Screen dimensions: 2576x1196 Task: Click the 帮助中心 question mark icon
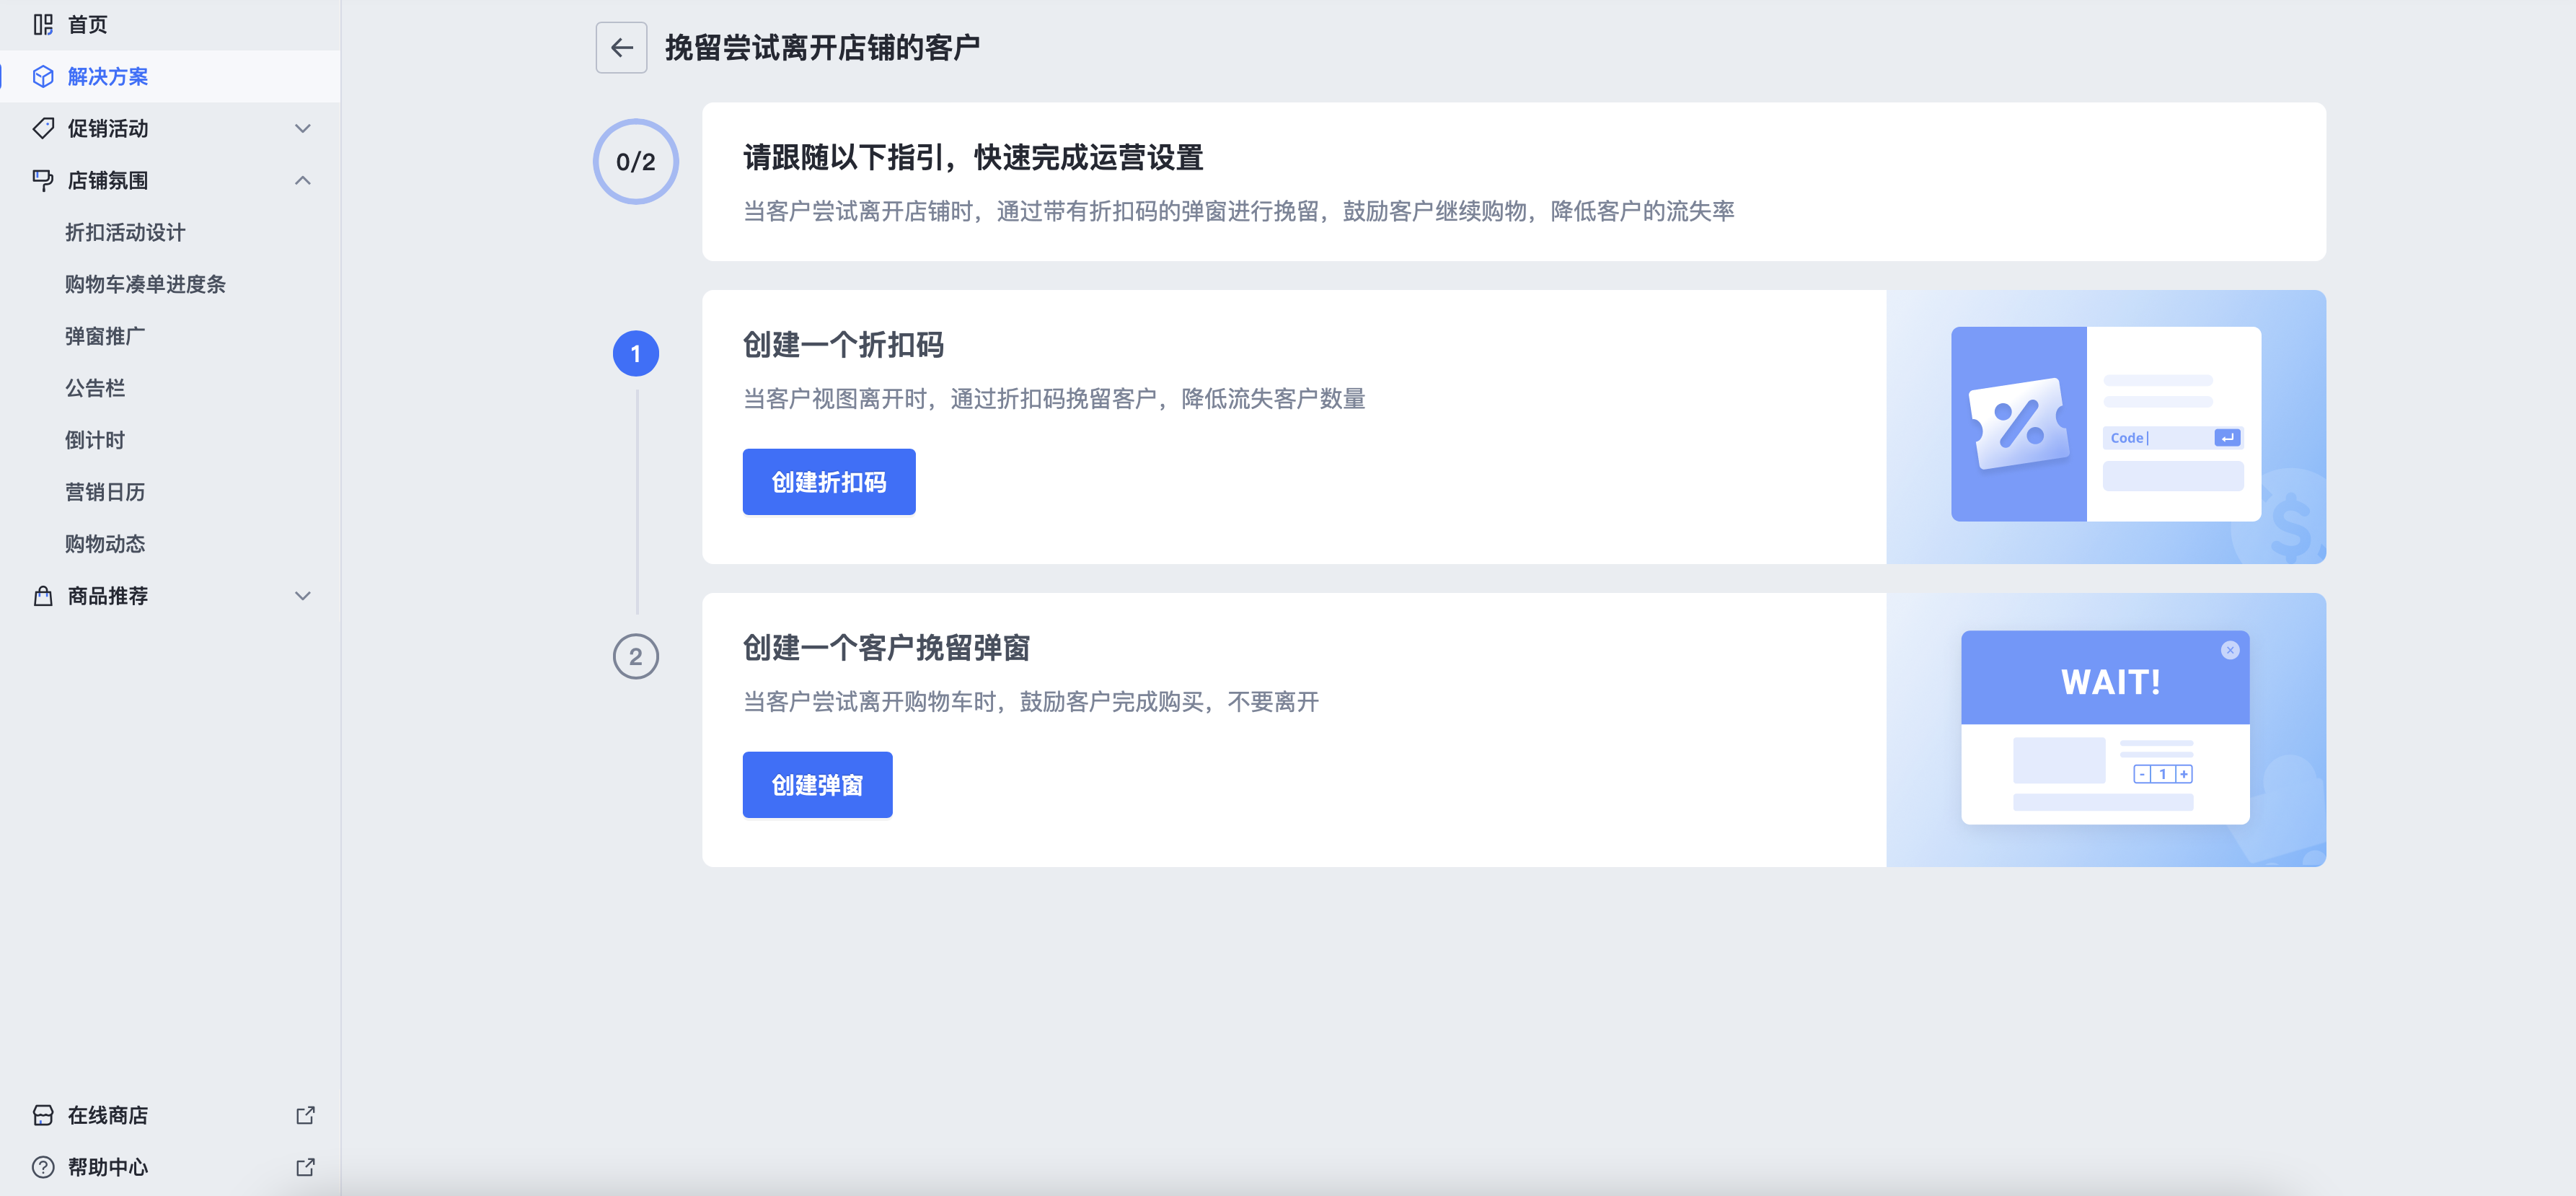tap(43, 1167)
